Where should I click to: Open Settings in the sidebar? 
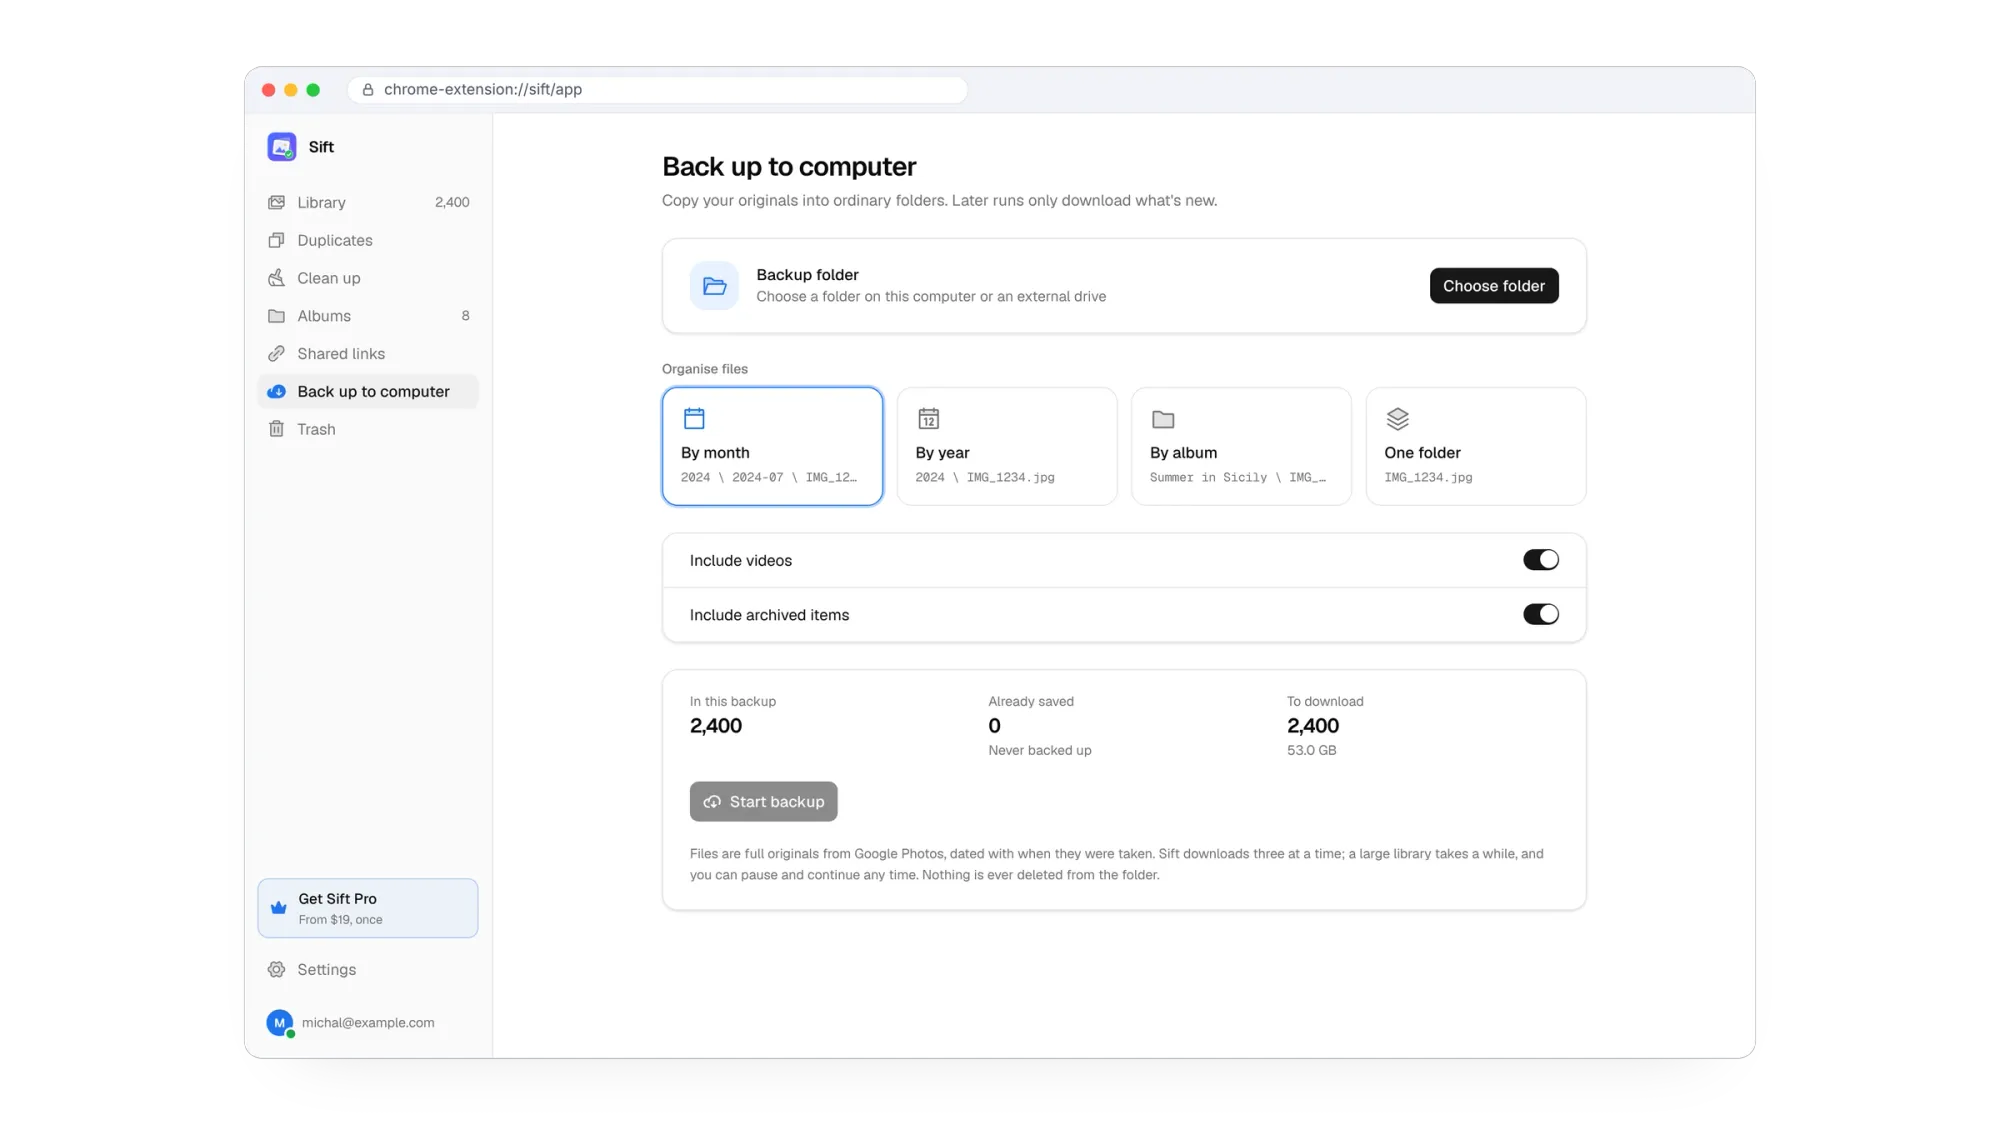coord(368,970)
